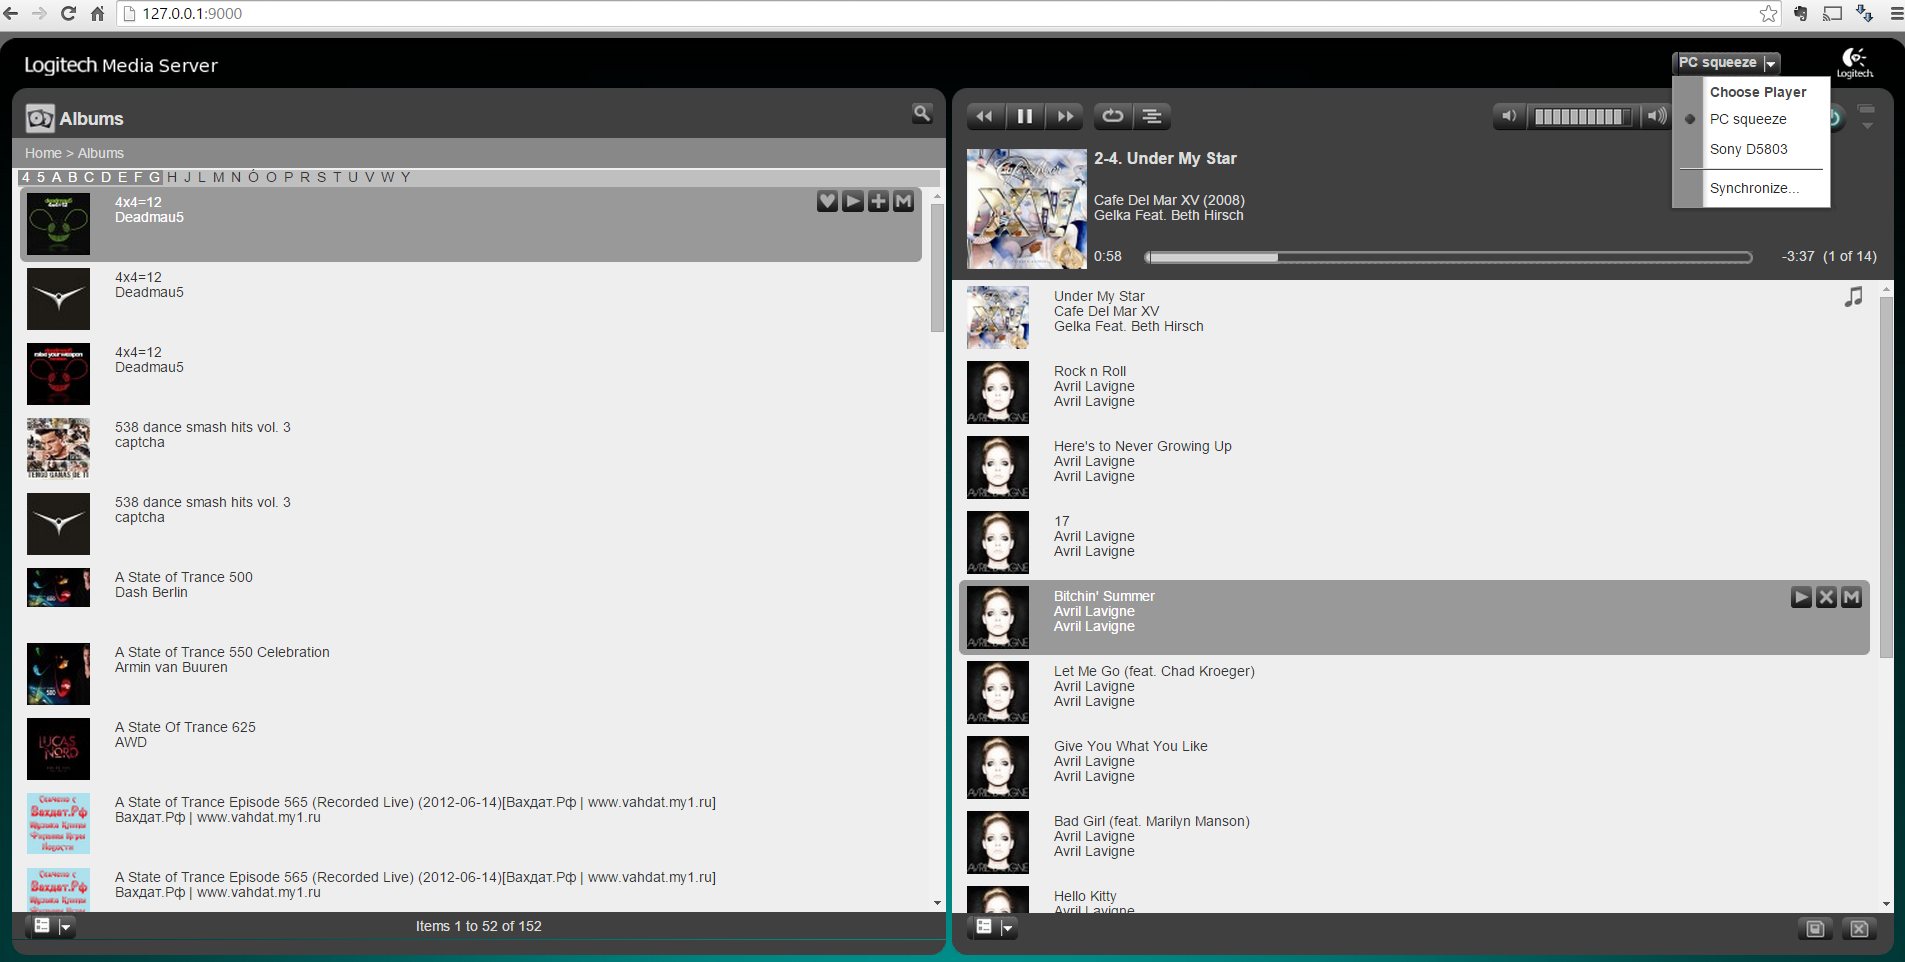Click Cafe Del Mar XV (2008) album link
This screenshot has height=962, width=1905.
pyautogui.click(x=1169, y=200)
